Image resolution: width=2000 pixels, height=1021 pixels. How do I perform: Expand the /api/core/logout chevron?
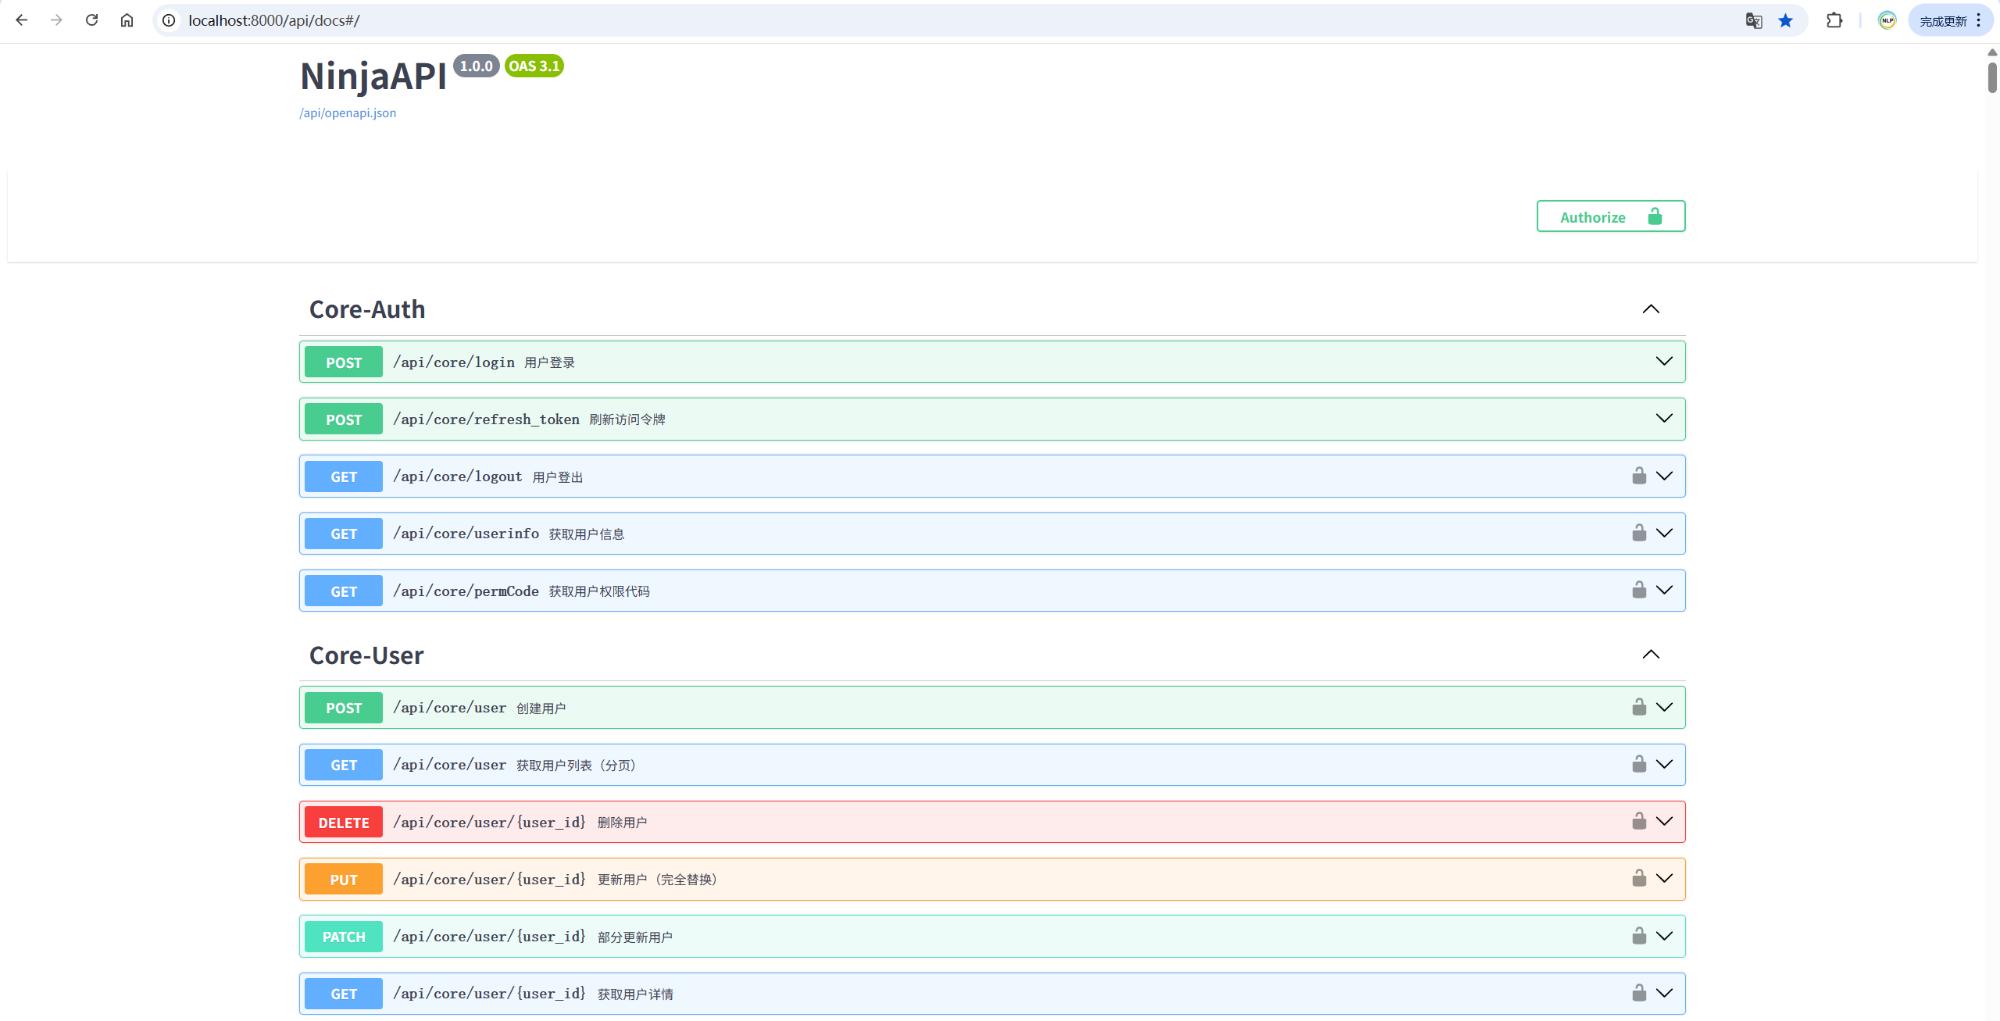coord(1664,476)
